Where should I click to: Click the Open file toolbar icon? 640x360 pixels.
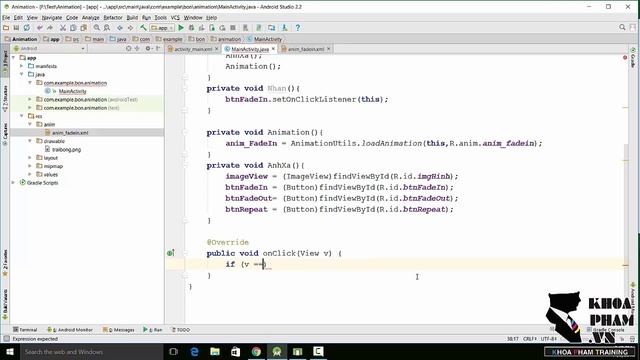6,28
